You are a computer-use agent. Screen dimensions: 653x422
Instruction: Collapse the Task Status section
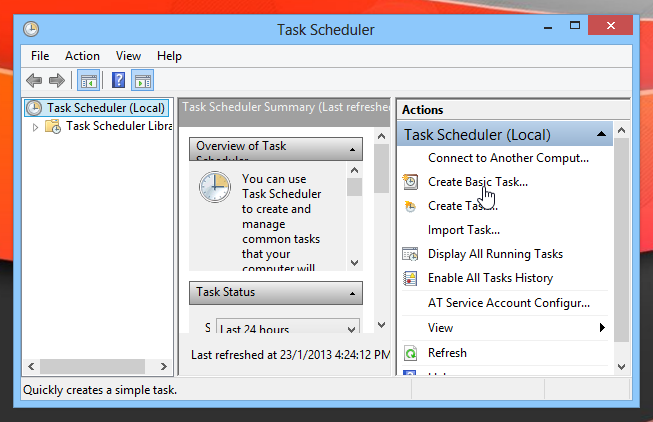pyautogui.click(x=354, y=293)
